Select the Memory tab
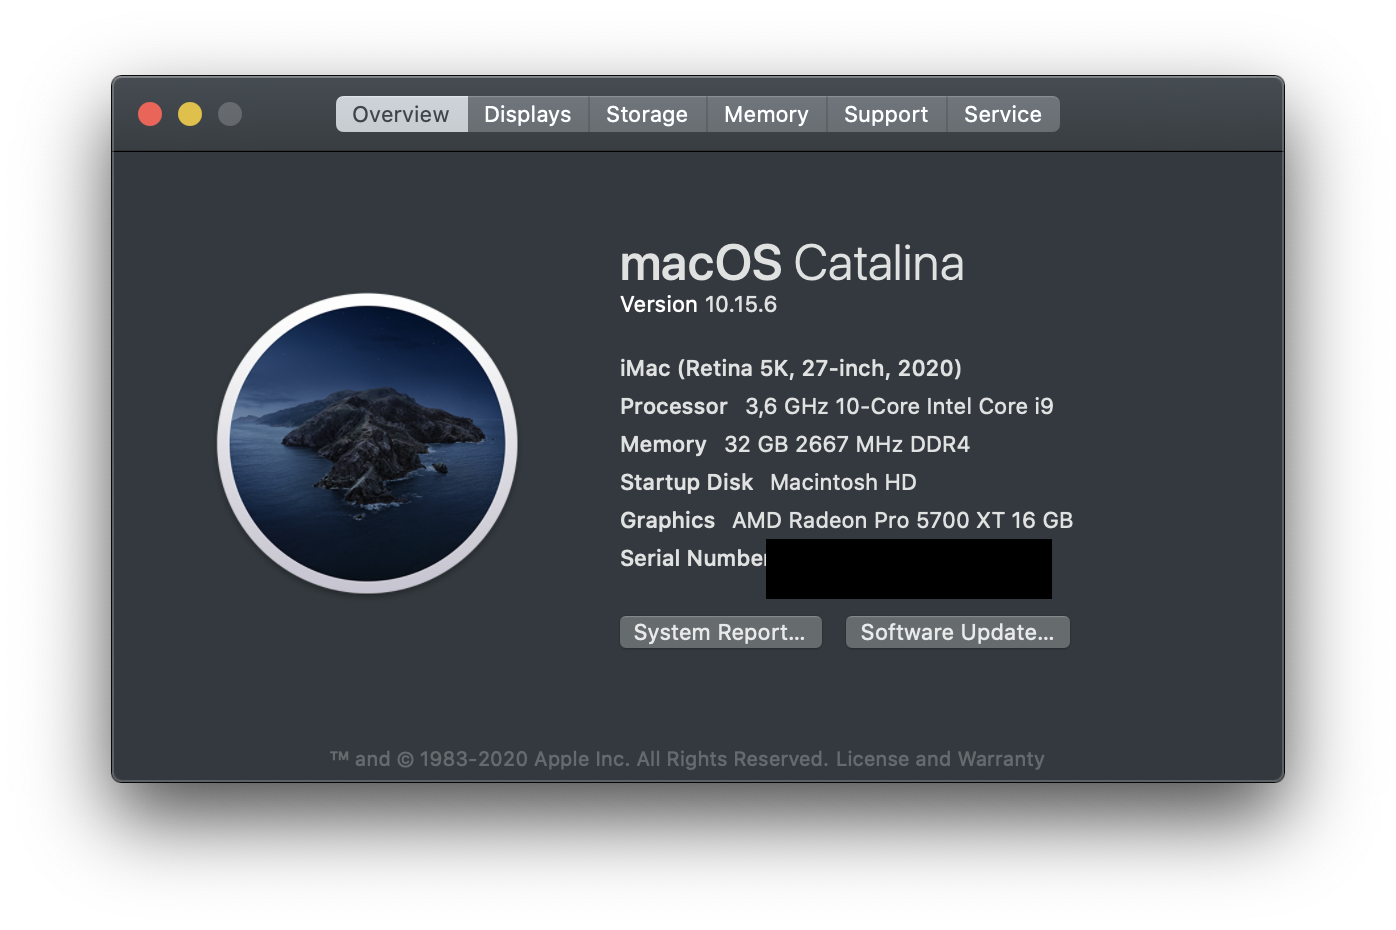 pyautogui.click(x=767, y=114)
